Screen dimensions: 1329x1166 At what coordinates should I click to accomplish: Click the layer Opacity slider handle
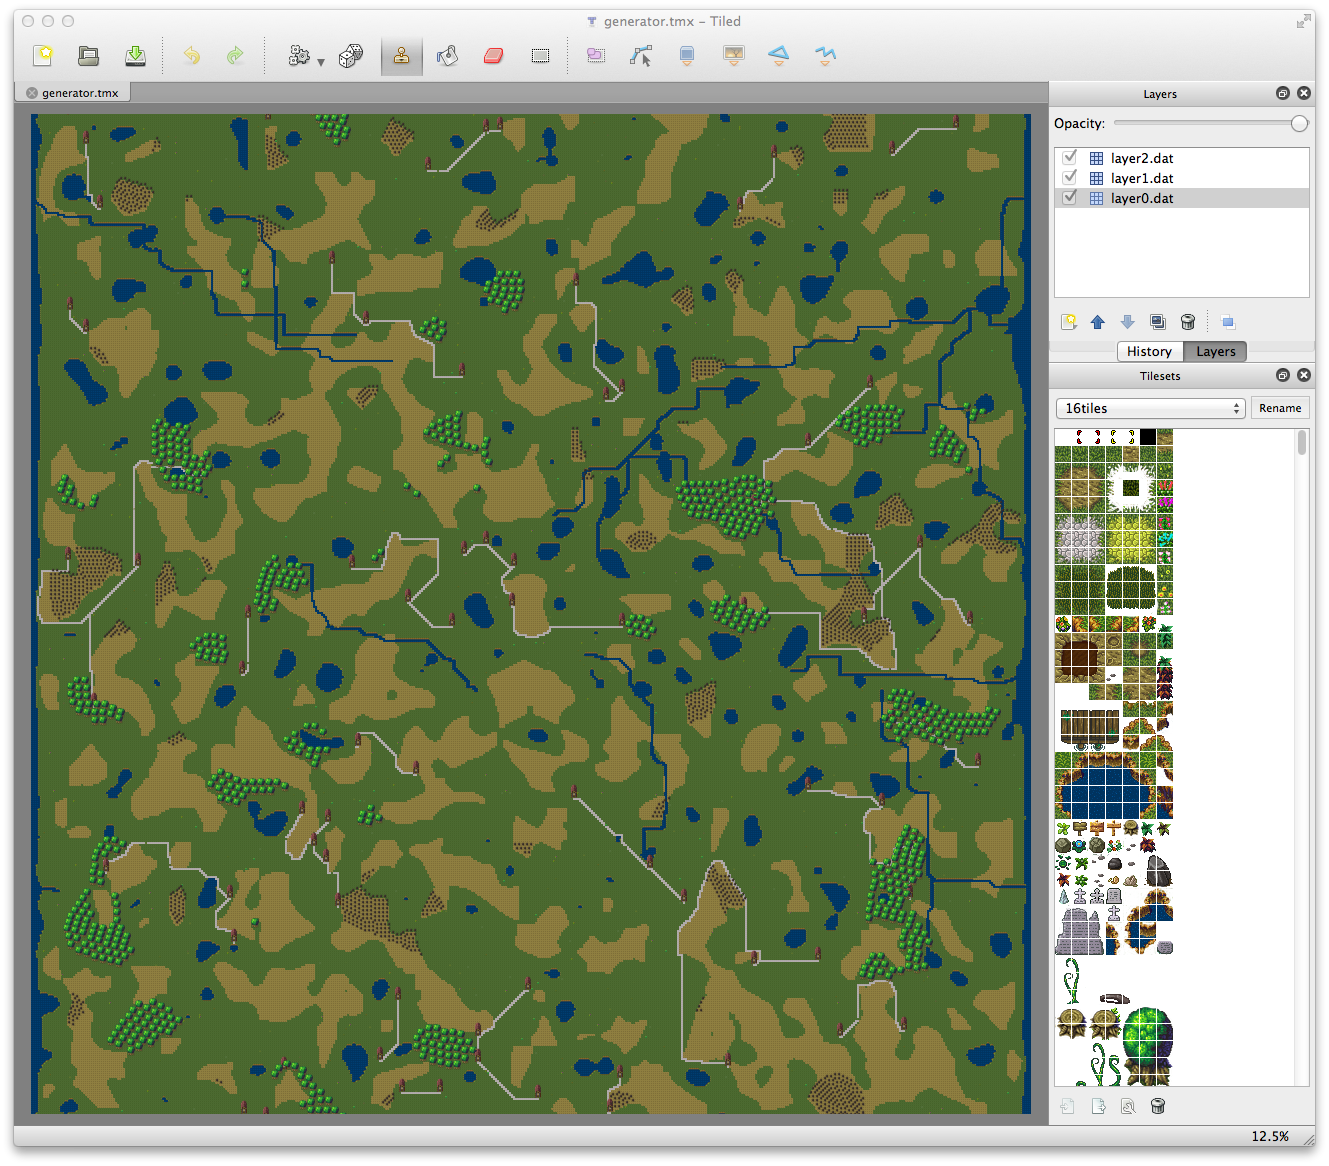coord(1299,124)
